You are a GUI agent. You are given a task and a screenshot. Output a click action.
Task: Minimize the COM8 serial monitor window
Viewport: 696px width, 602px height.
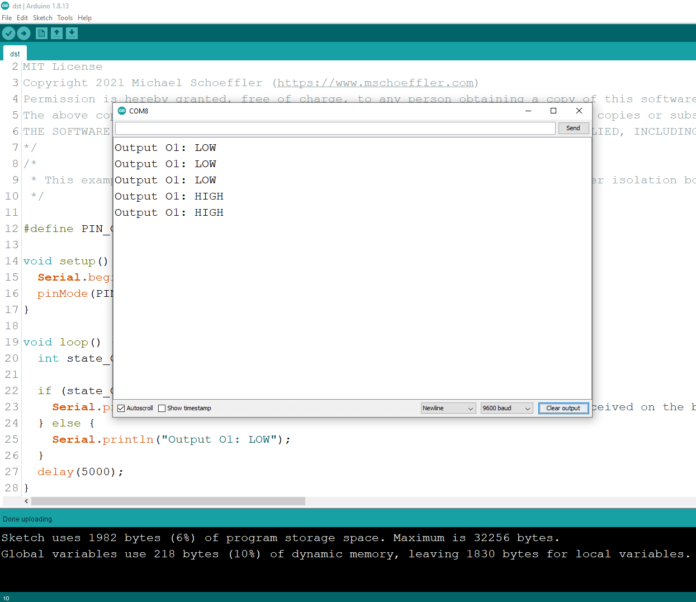coord(528,111)
